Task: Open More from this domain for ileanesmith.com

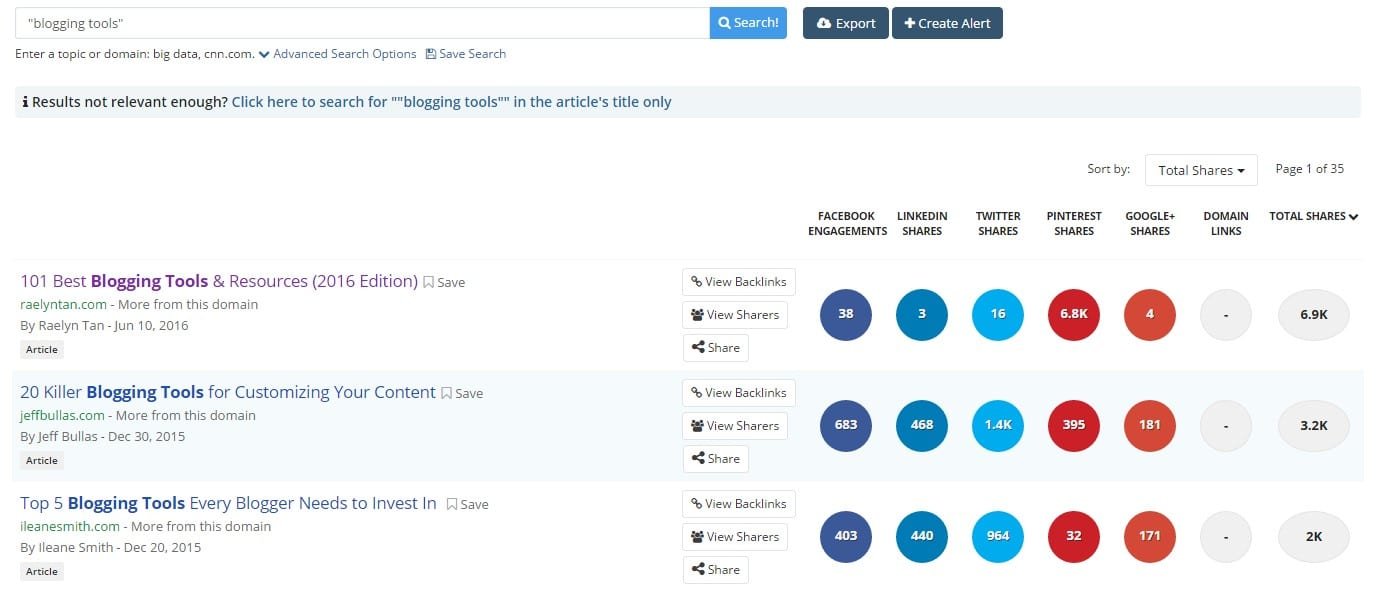Action: [201, 527]
